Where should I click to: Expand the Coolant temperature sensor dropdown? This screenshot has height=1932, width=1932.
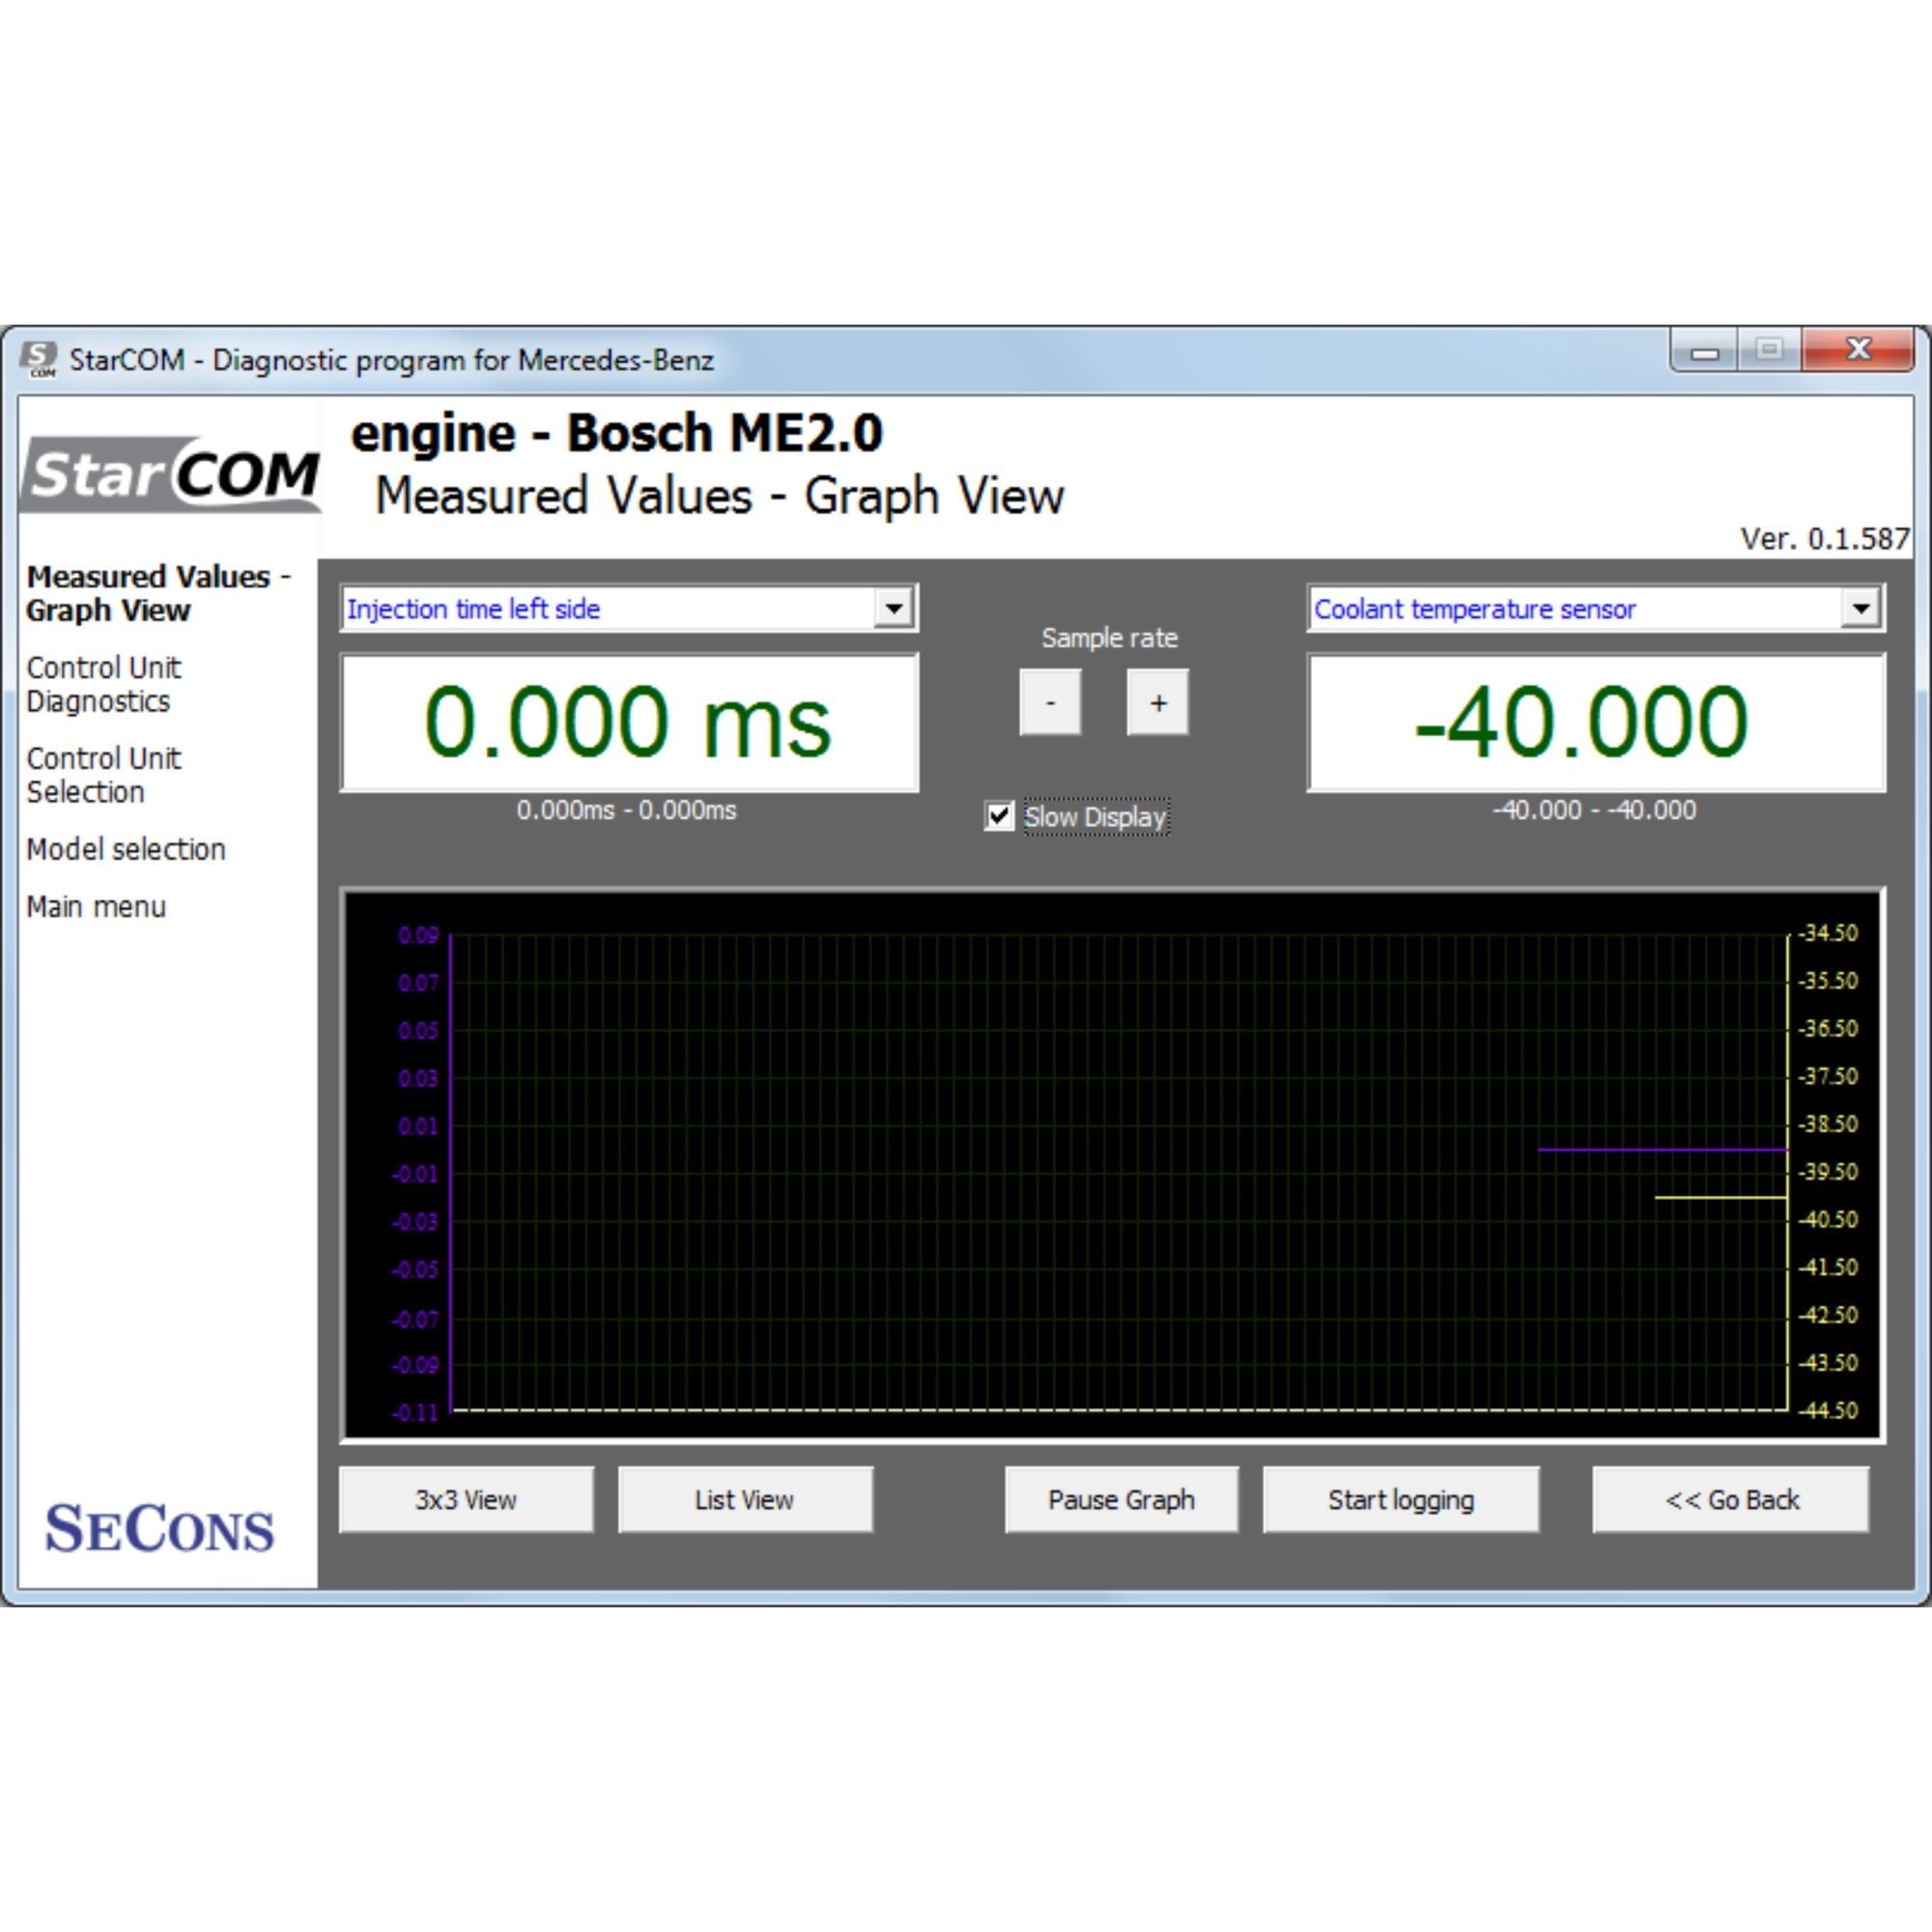(x=1596, y=608)
